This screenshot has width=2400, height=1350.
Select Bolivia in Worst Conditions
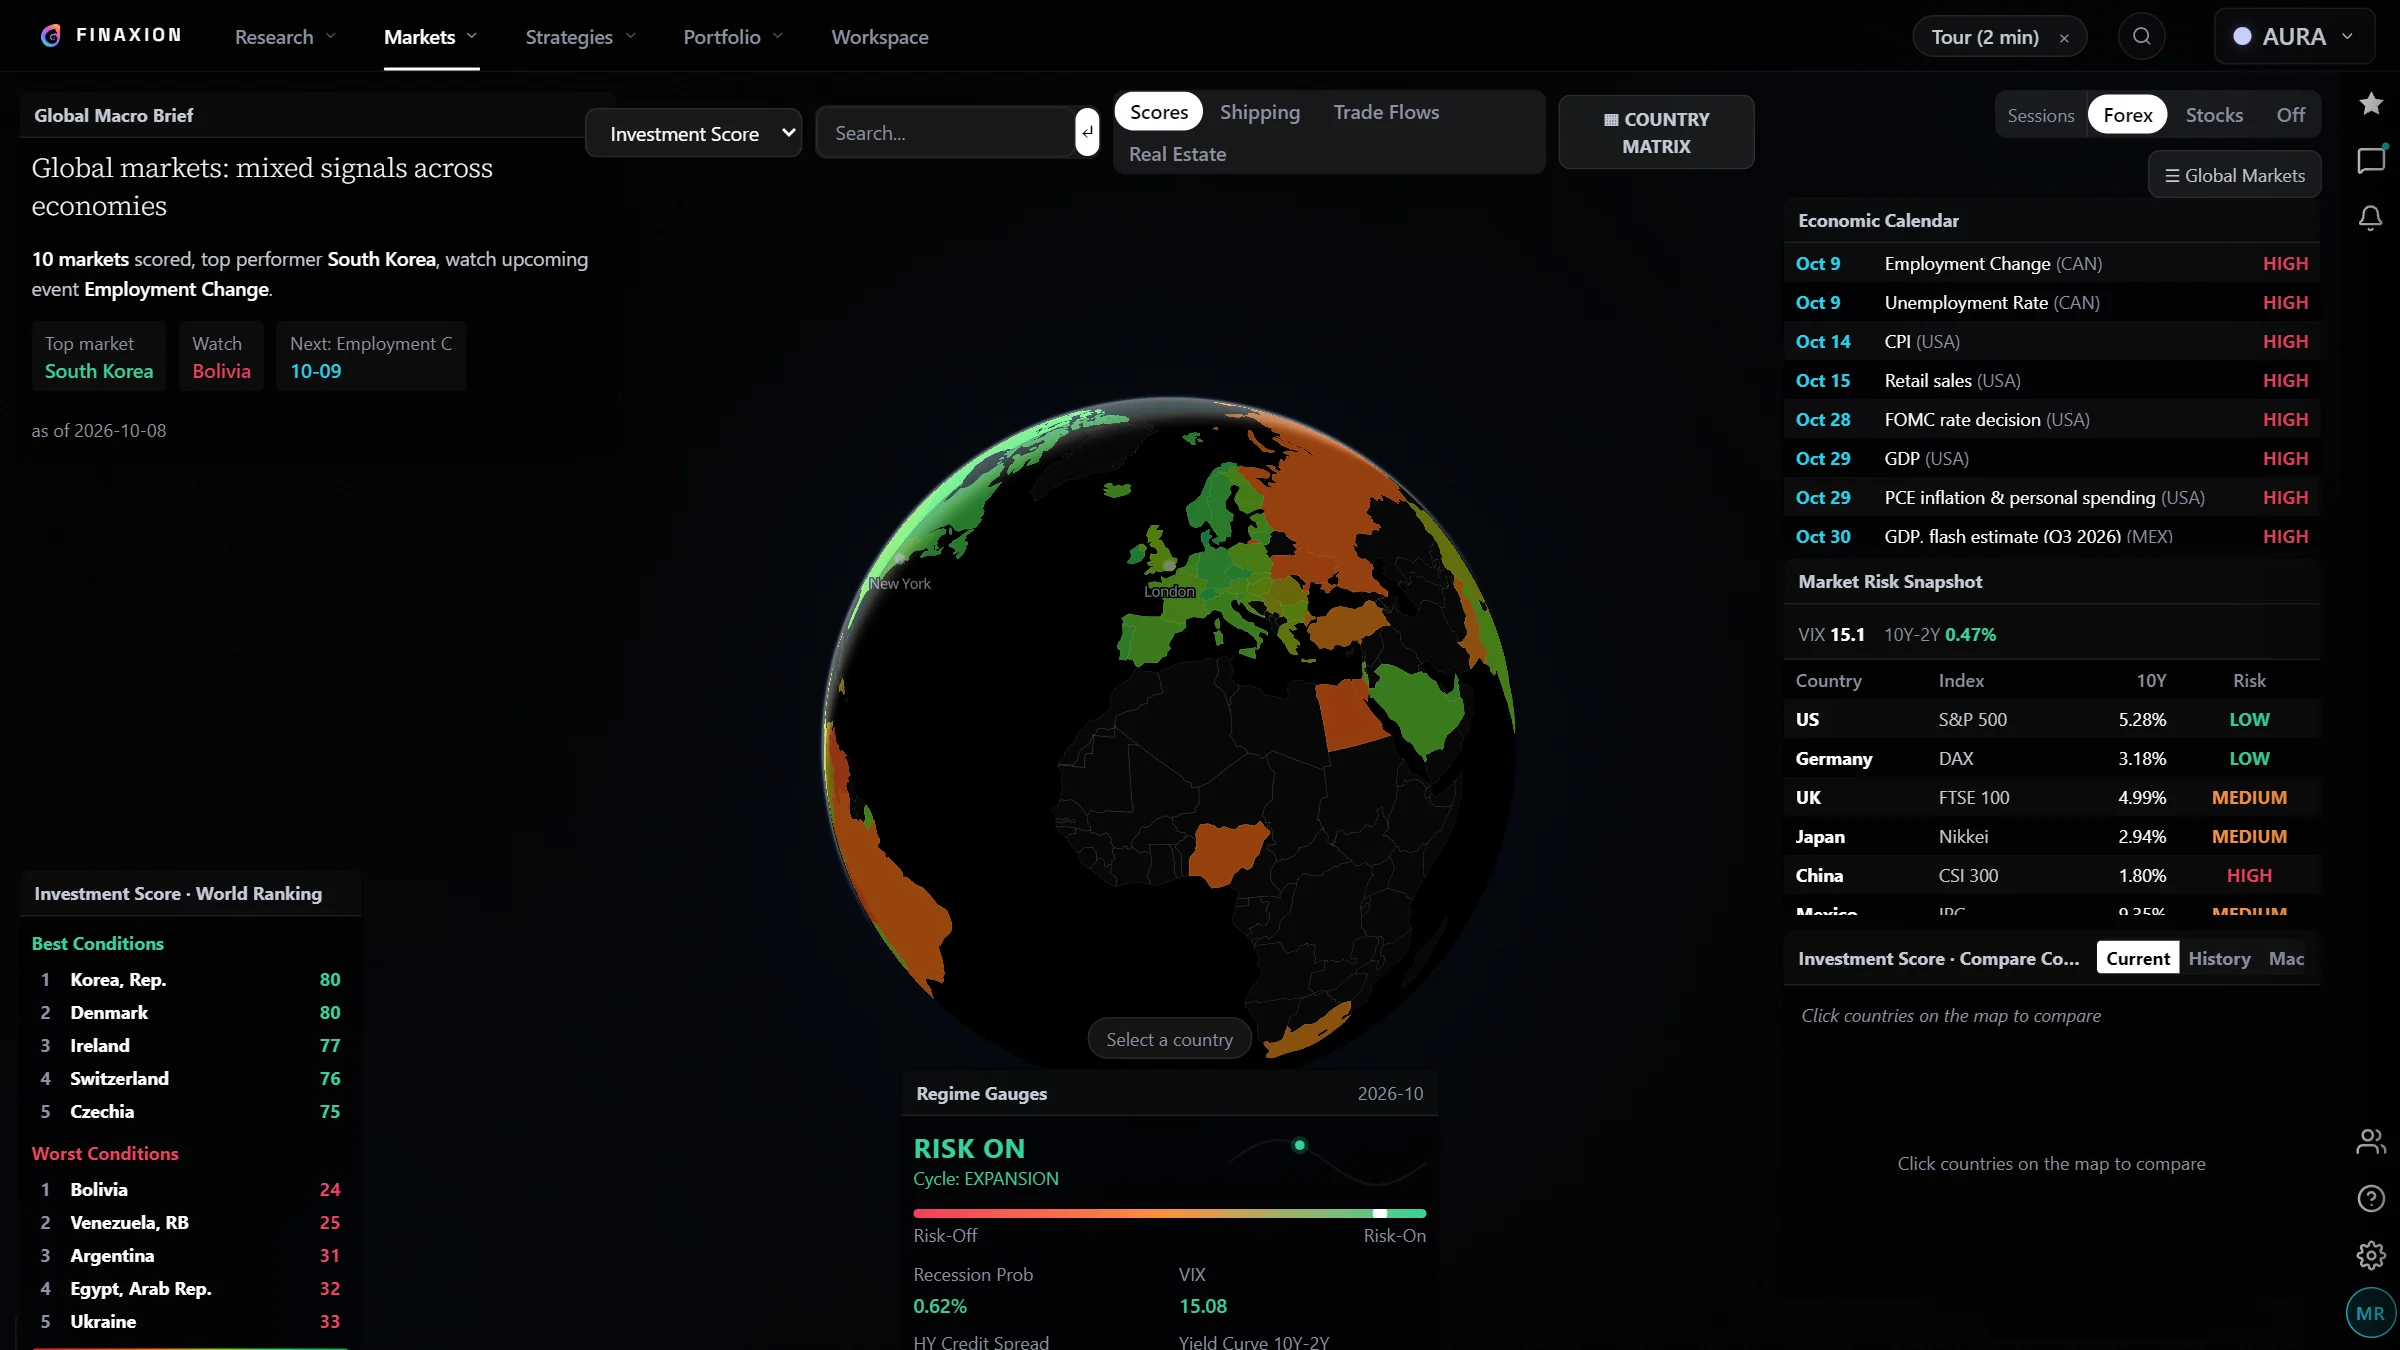click(x=190, y=1189)
